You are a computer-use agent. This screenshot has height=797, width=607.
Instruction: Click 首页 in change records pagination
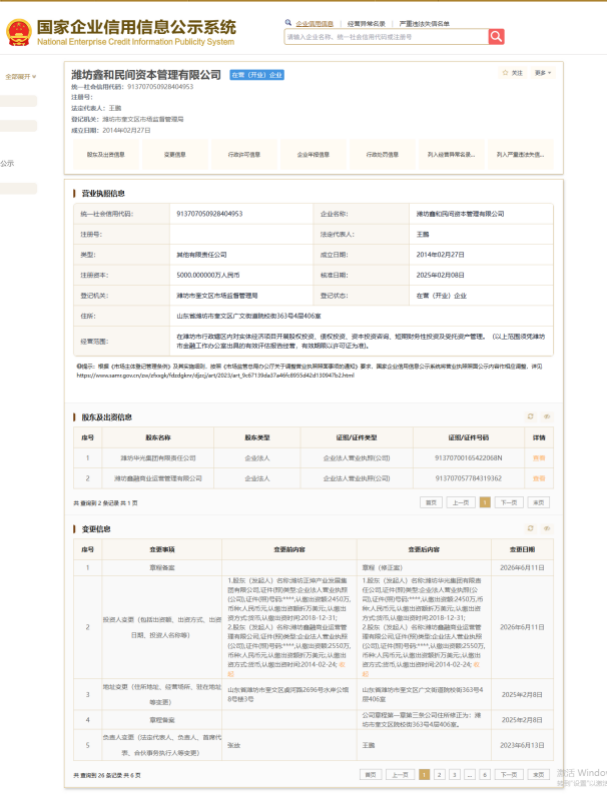pos(371,775)
